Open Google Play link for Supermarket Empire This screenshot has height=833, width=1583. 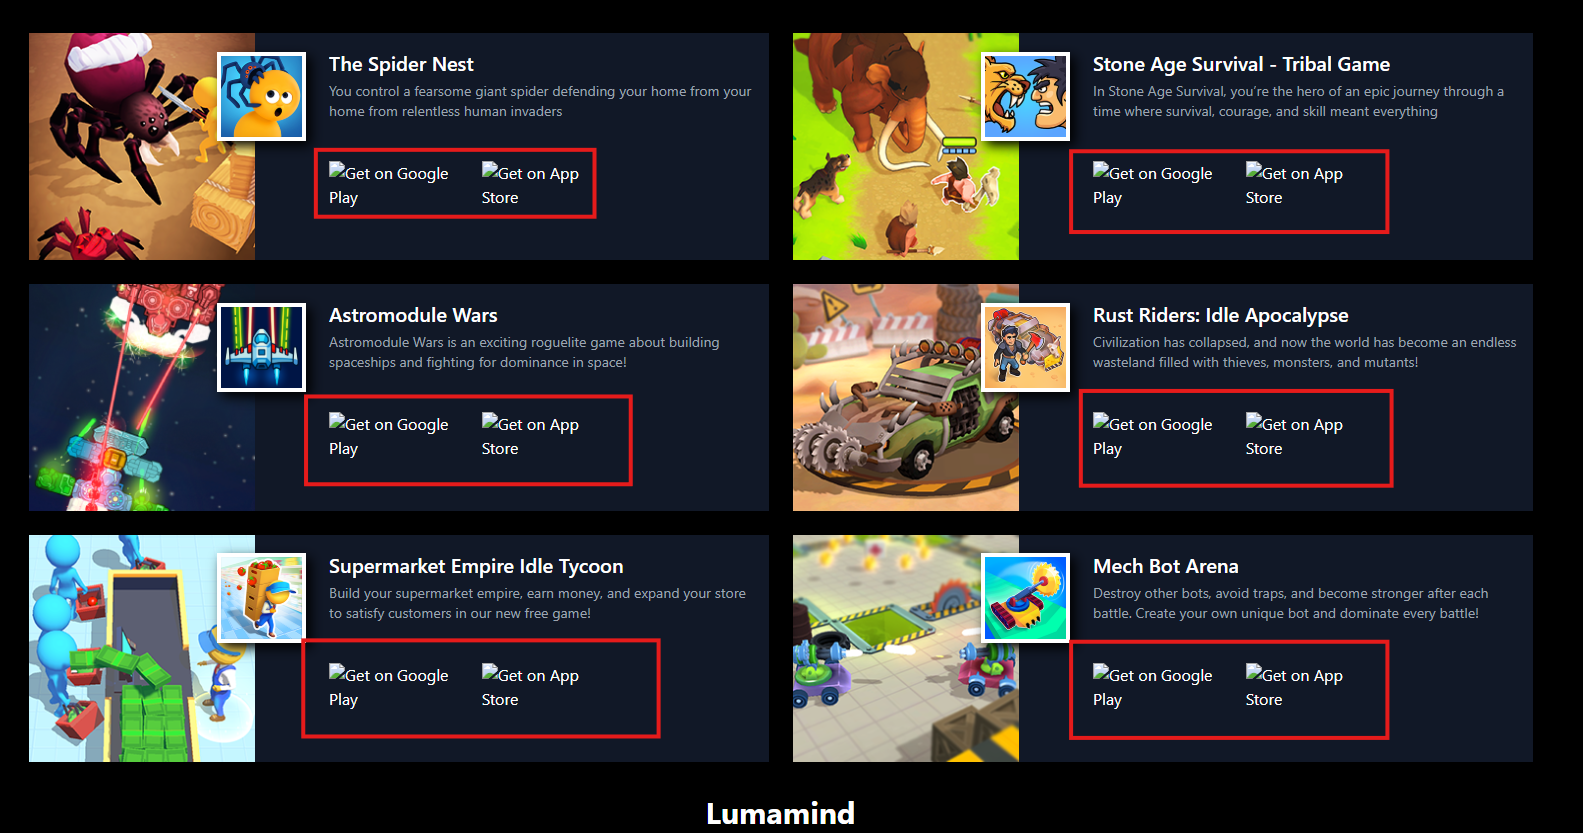click(x=389, y=687)
